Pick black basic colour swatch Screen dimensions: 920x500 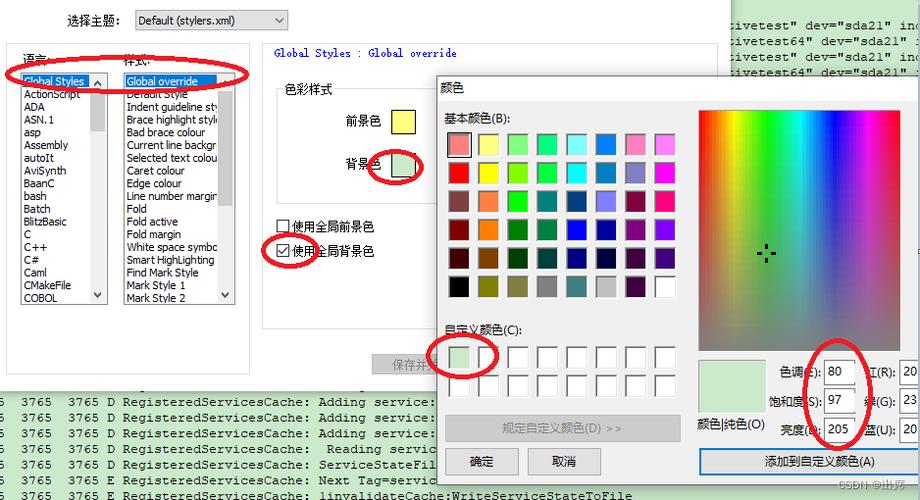[459, 287]
